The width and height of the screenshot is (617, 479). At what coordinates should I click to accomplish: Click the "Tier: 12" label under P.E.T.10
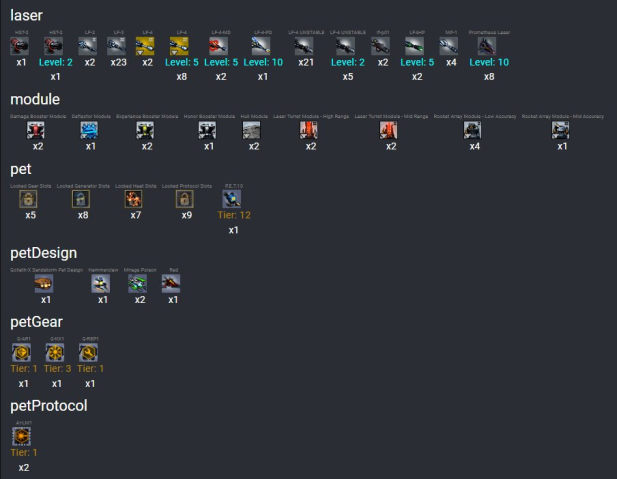(234, 215)
